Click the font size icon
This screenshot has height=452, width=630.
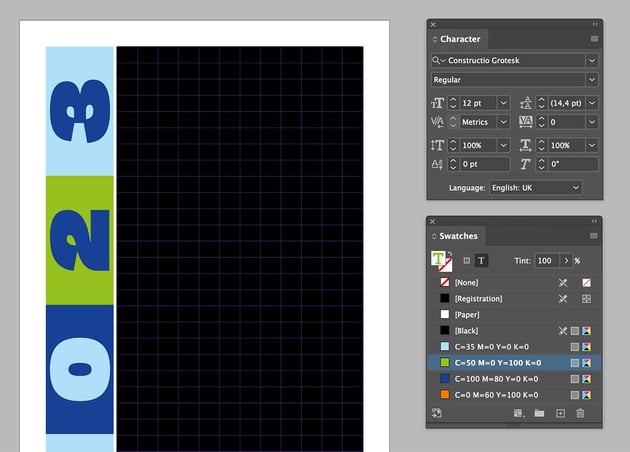(438, 103)
